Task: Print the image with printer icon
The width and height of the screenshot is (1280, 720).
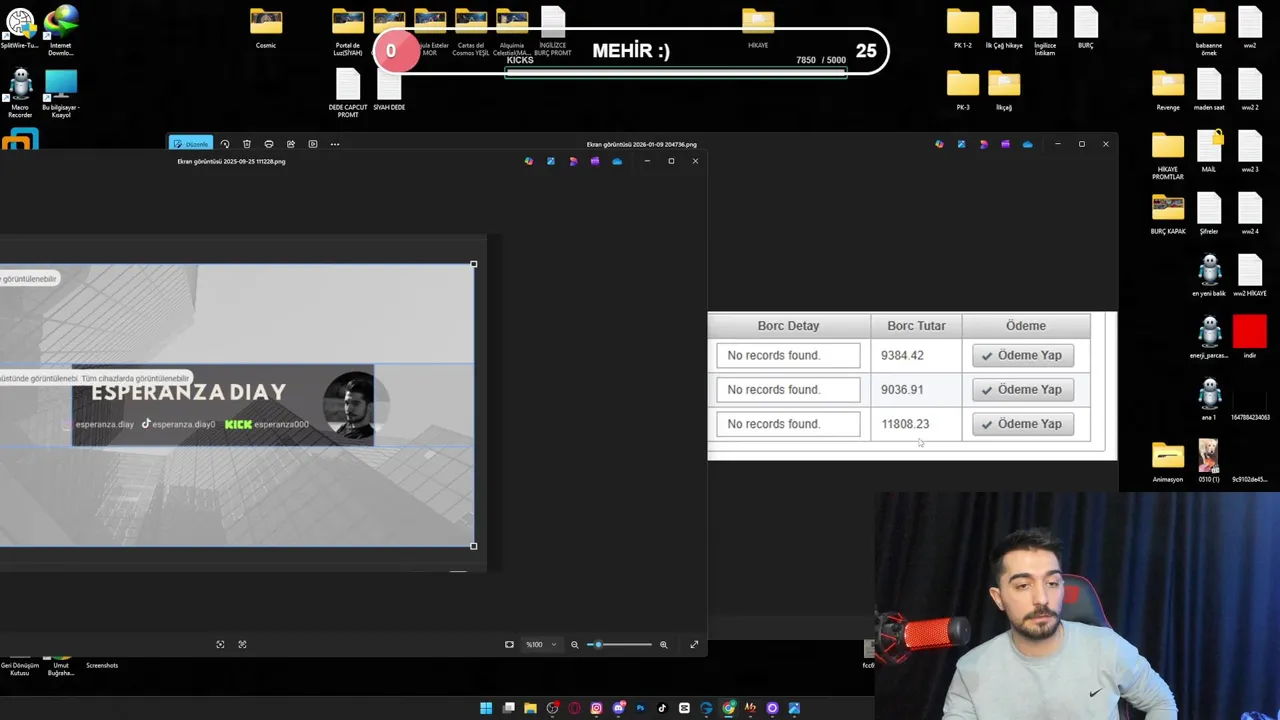Action: click(x=269, y=144)
